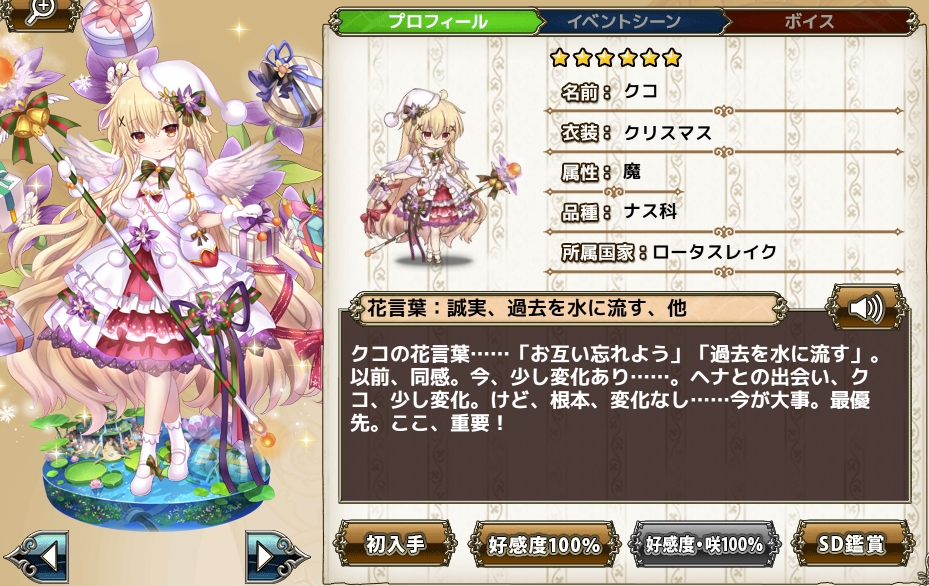Go to next character with right arrow
The image size is (929, 586).
[x=276, y=556]
